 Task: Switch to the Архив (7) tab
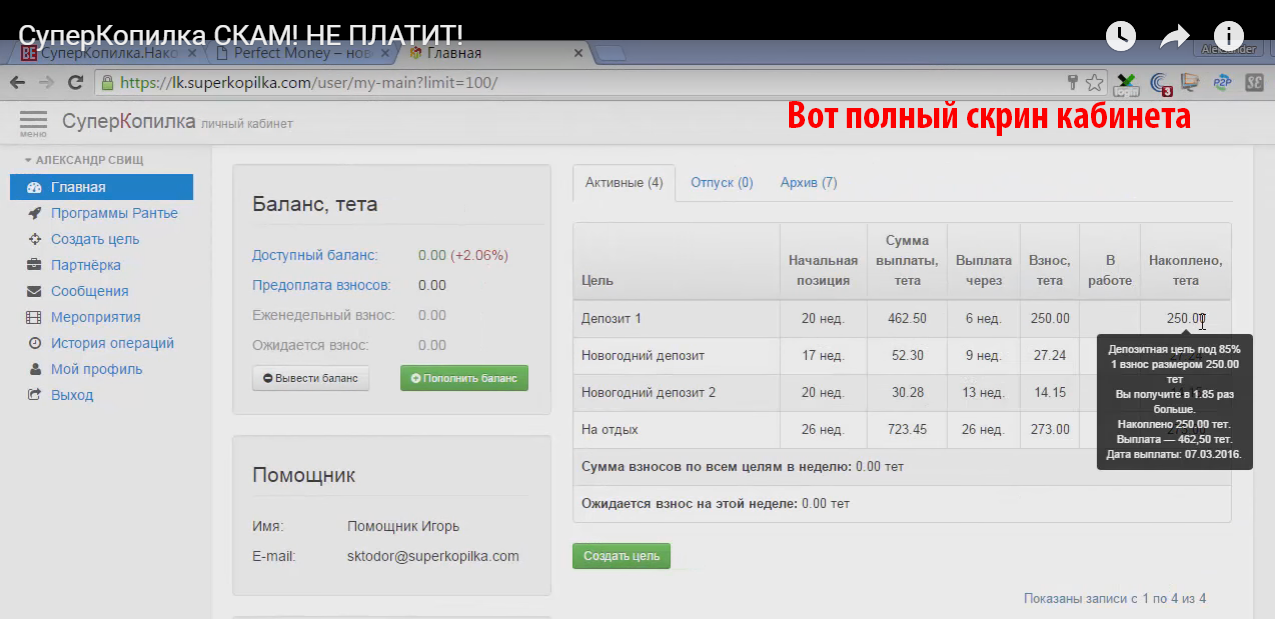[x=808, y=183]
